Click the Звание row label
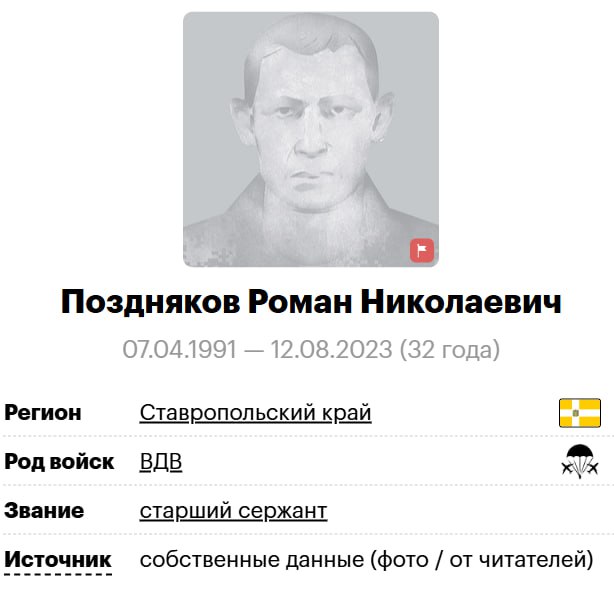614x592 pixels. click(x=44, y=511)
